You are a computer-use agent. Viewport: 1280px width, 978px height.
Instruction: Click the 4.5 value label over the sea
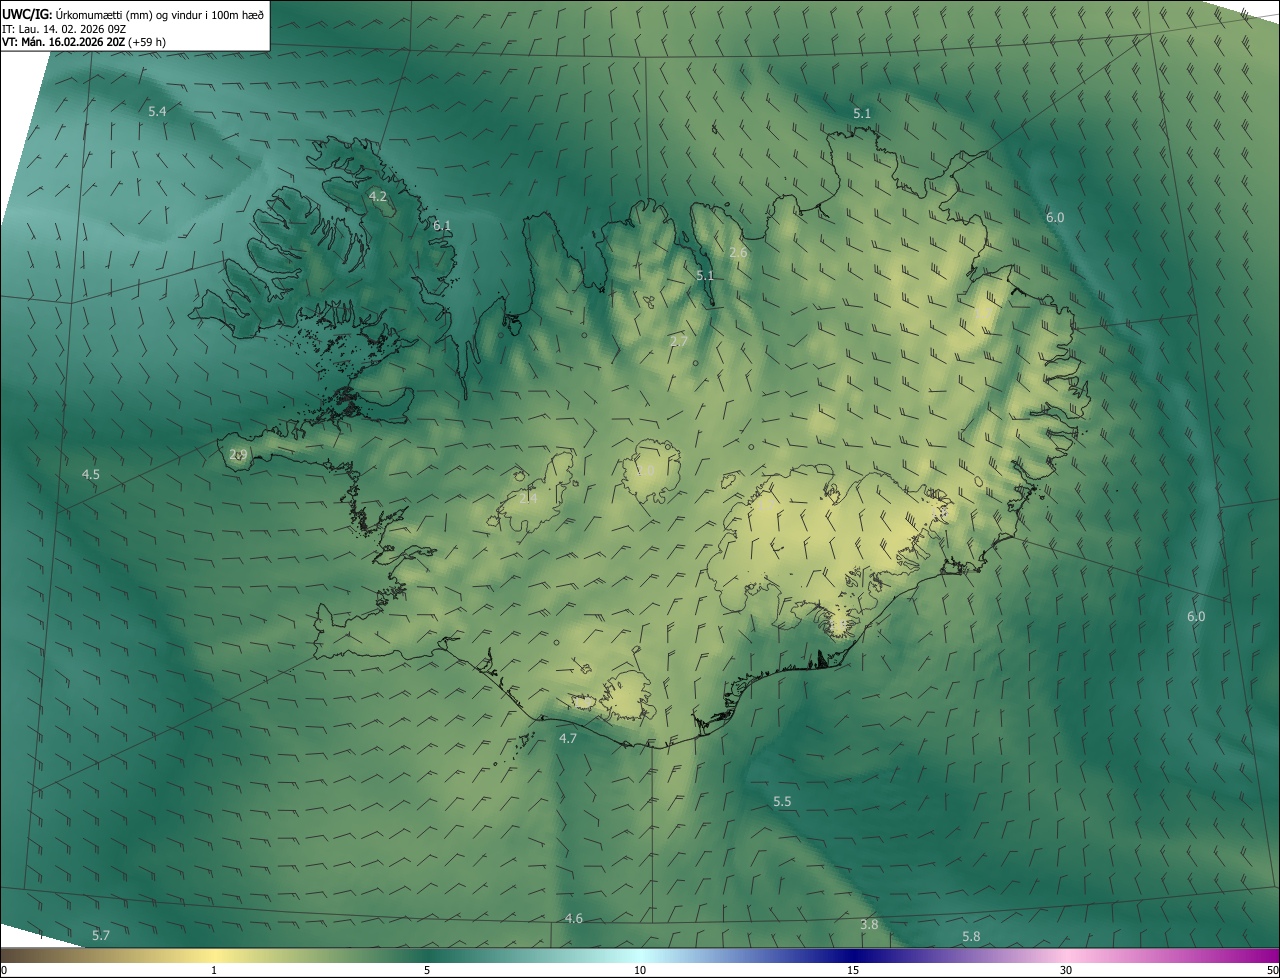[x=90, y=474]
